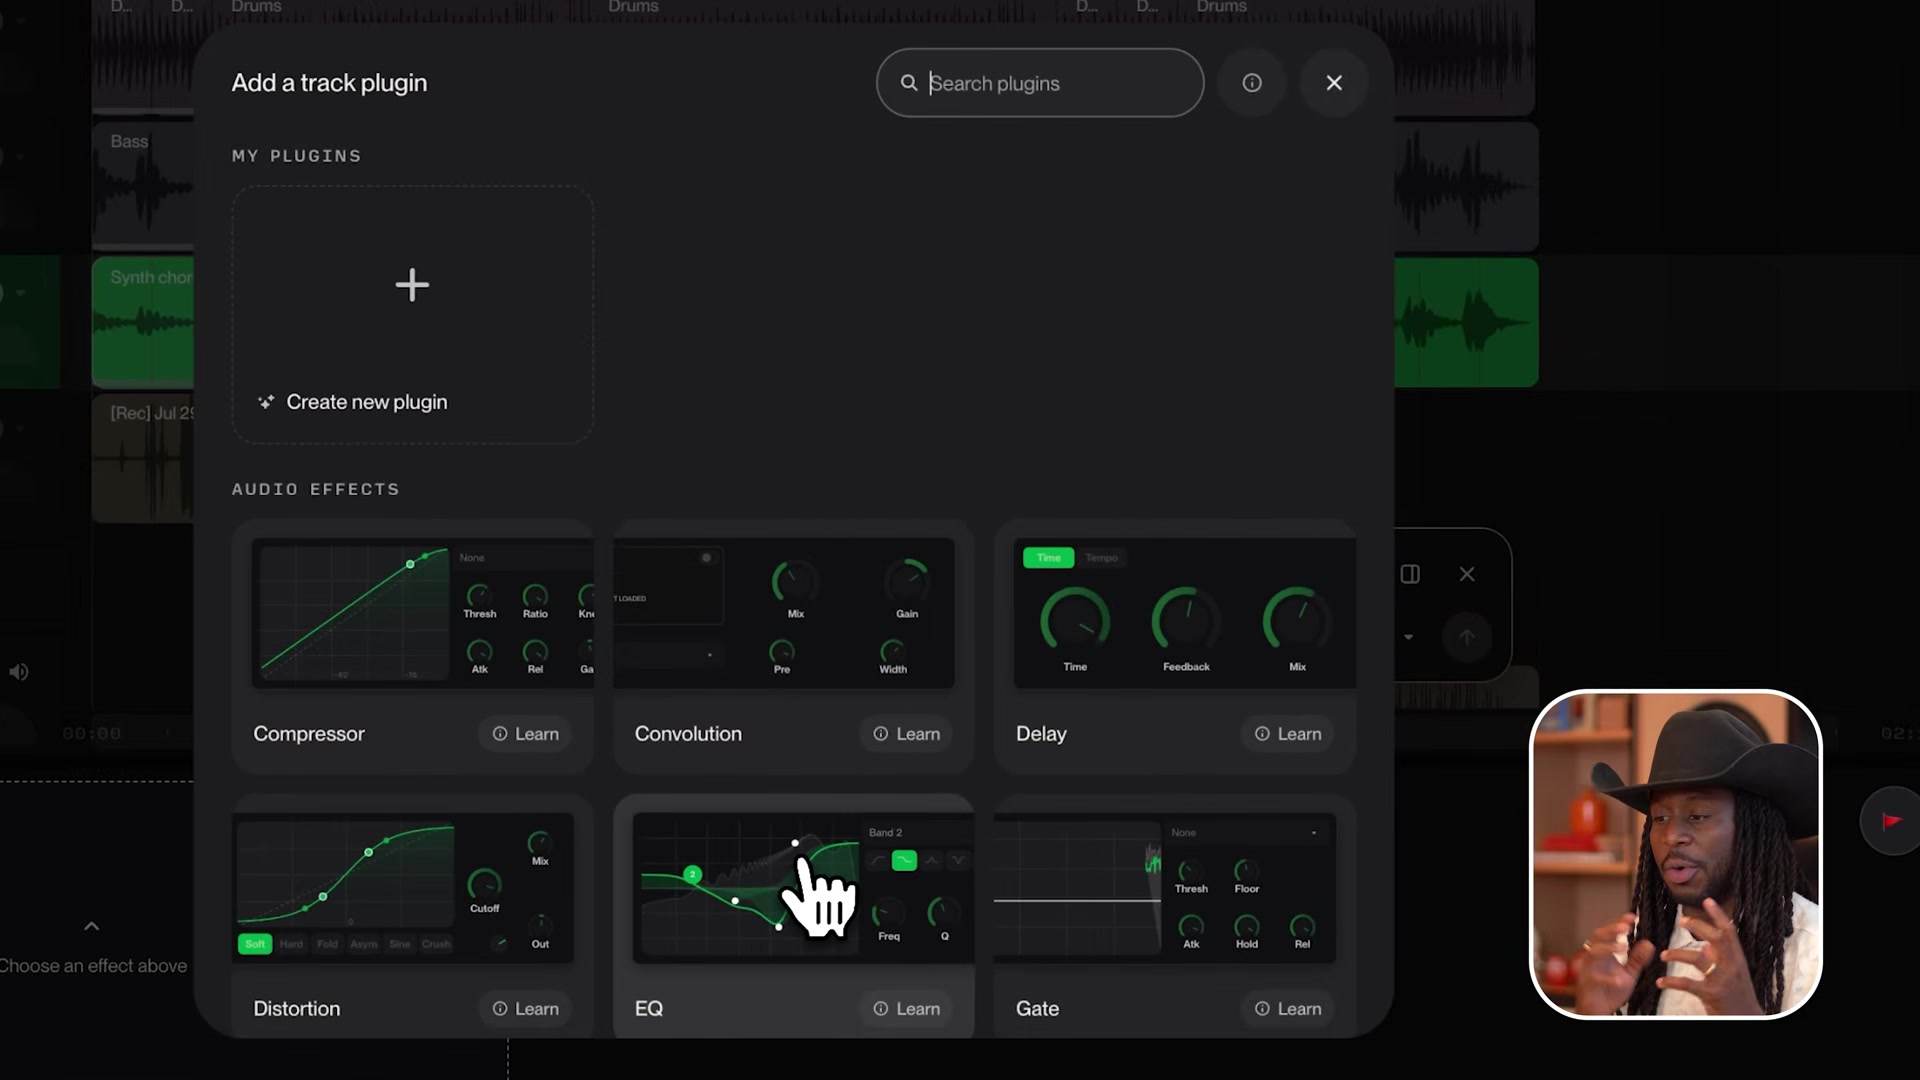
Task: Select the Synth chords track clip
Action: point(143,323)
